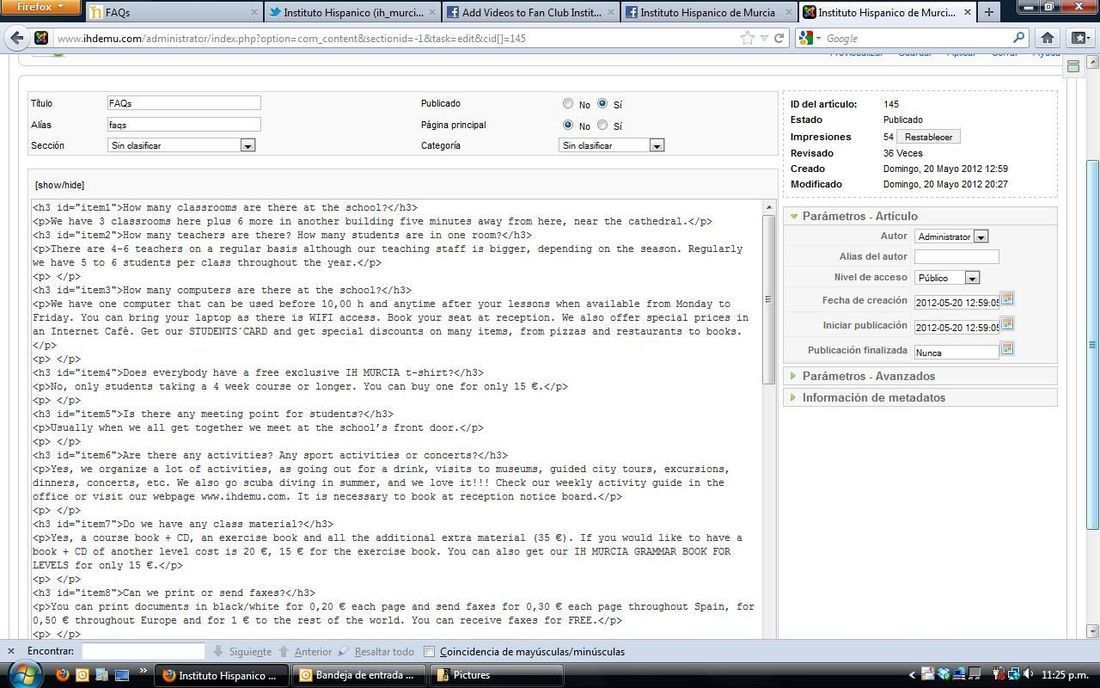Click the network connection tray icon
This screenshot has width=1100, height=688.
coord(1014,674)
